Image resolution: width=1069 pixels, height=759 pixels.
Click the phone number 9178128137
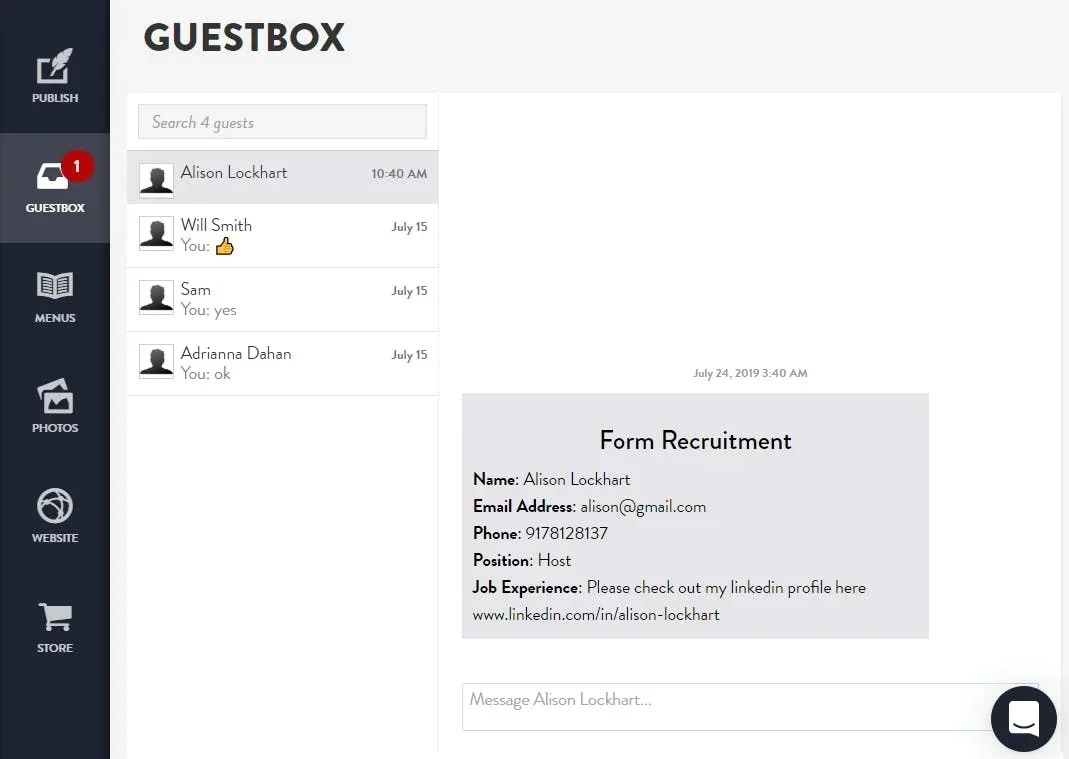point(567,533)
